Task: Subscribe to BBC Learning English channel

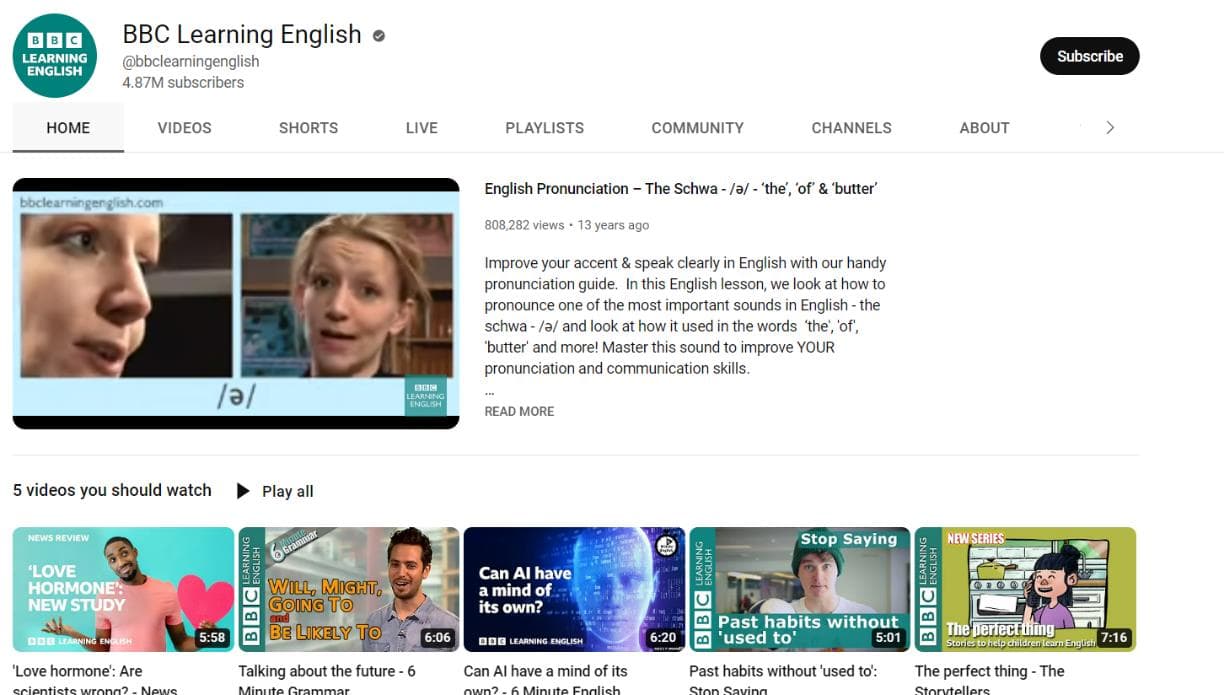Action: tap(1089, 56)
